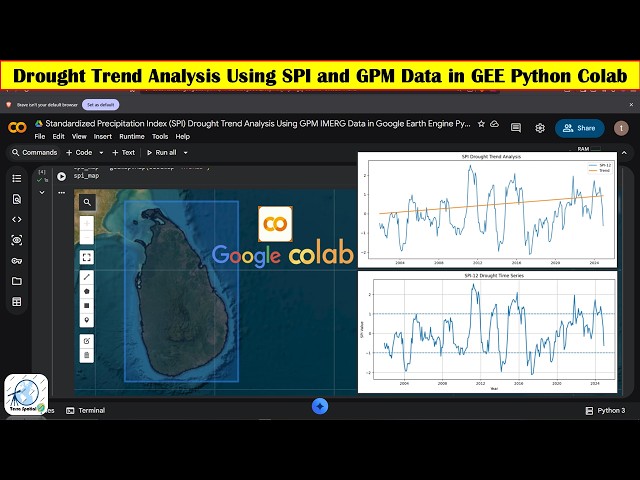Open the File menu
The image size is (640, 480).
(x=40, y=137)
